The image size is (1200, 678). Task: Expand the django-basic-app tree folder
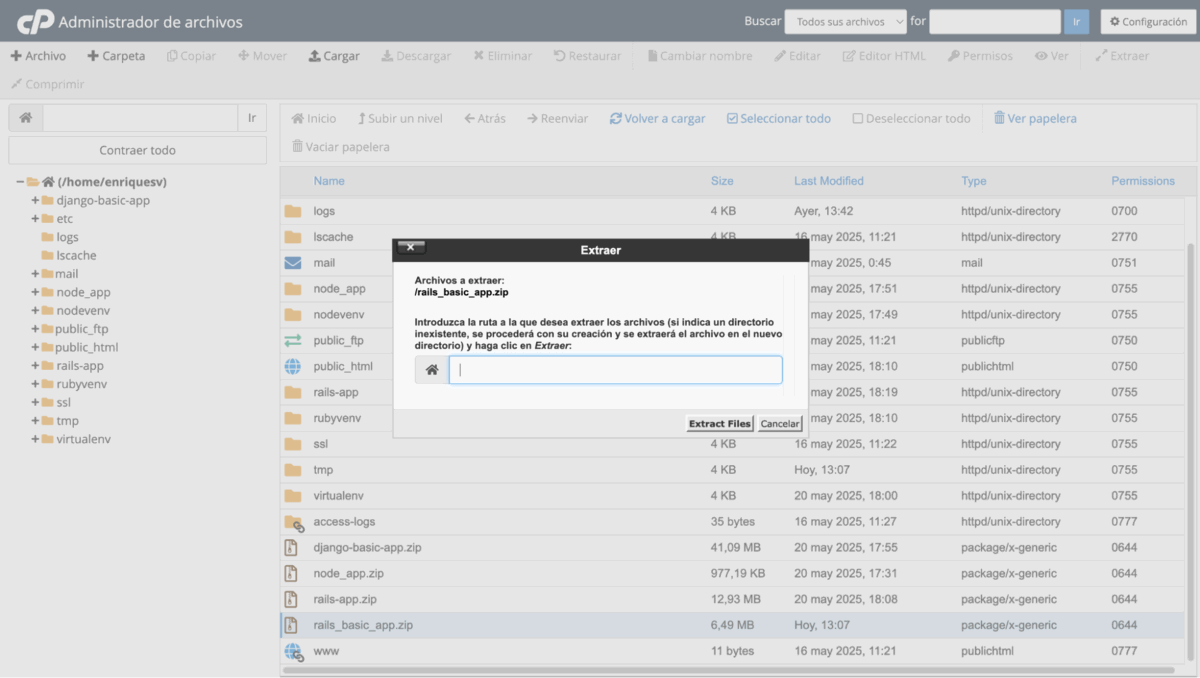[x=35, y=200]
